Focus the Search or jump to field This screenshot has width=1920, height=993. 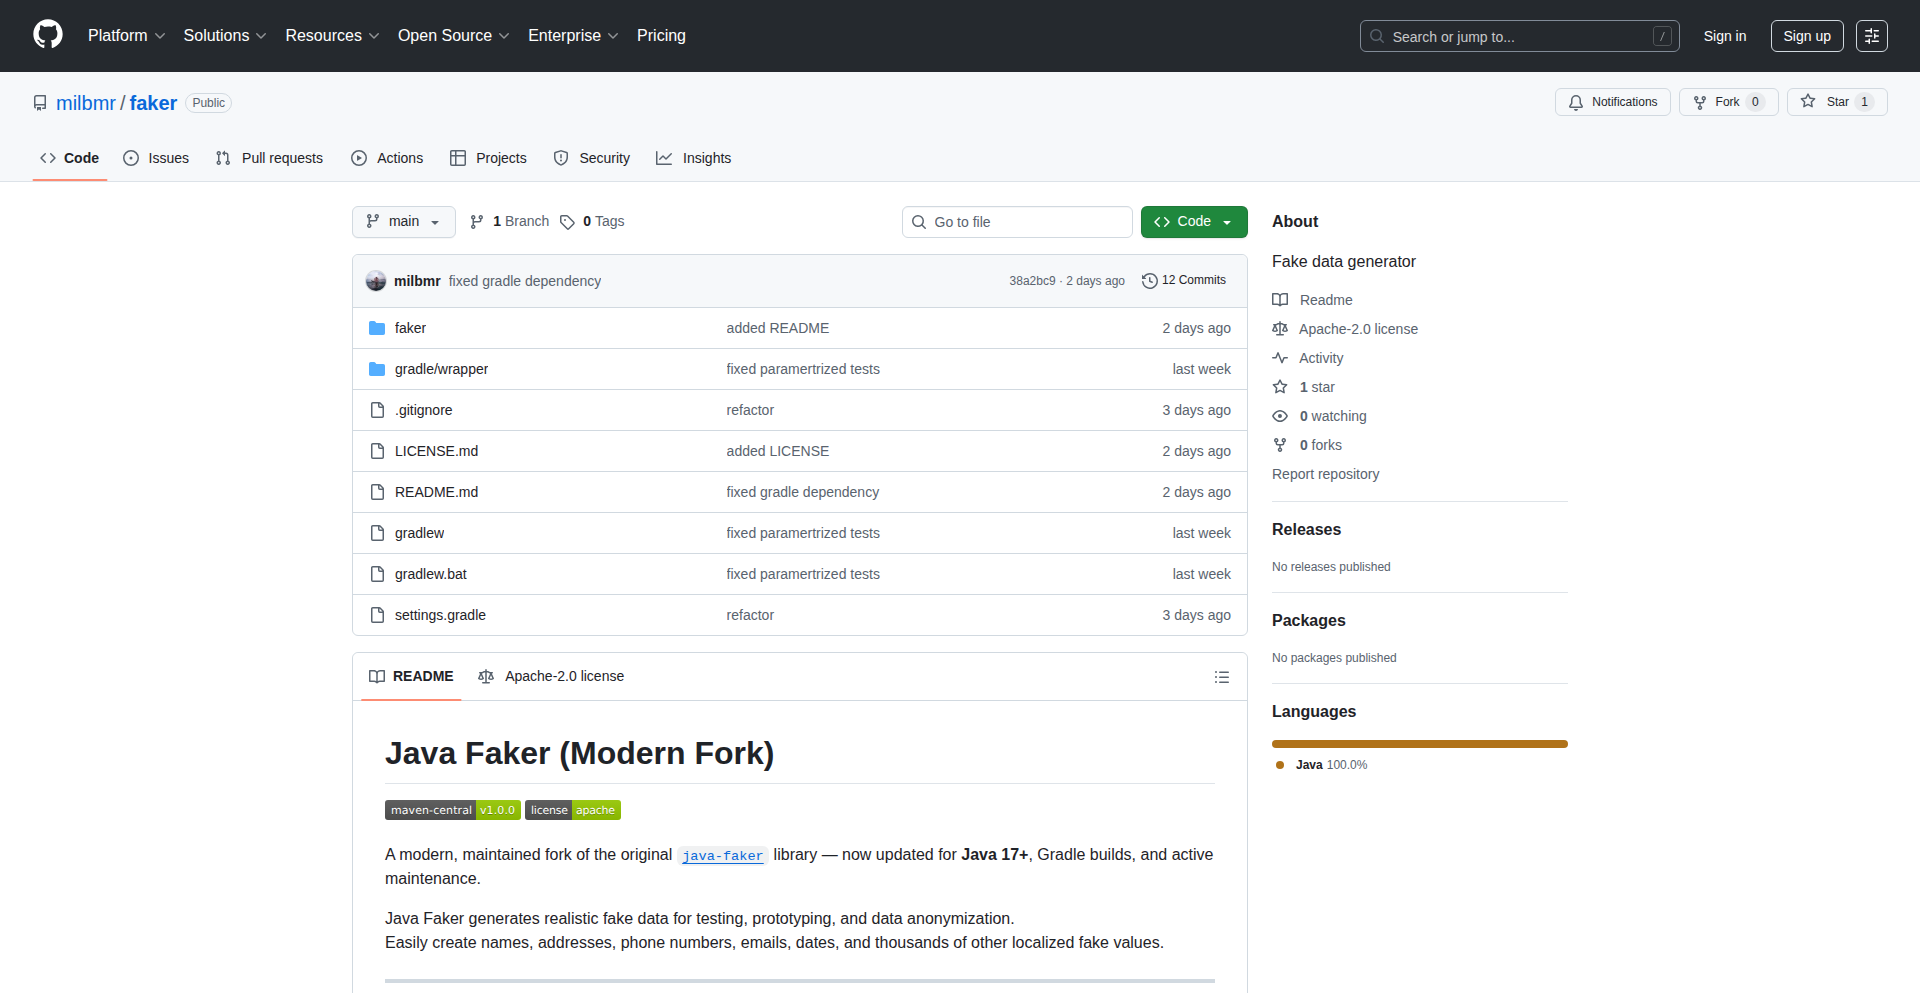pos(1519,36)
